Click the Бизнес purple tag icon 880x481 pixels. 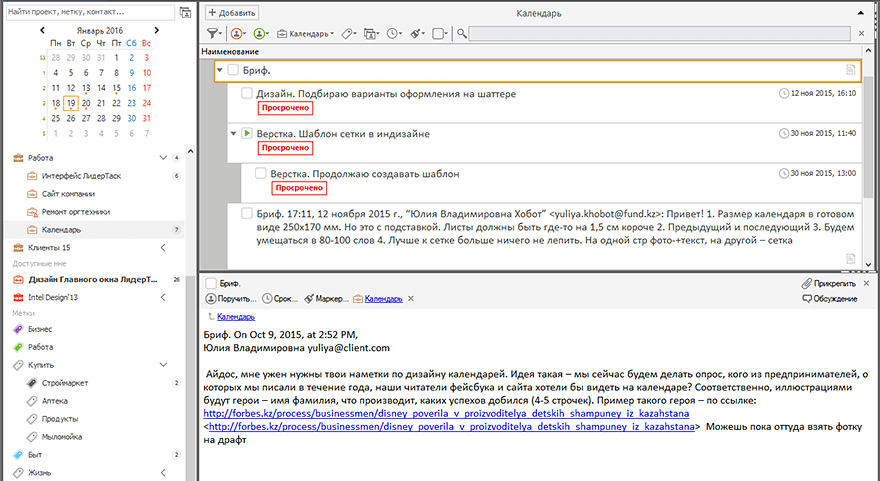pos(18,329)
